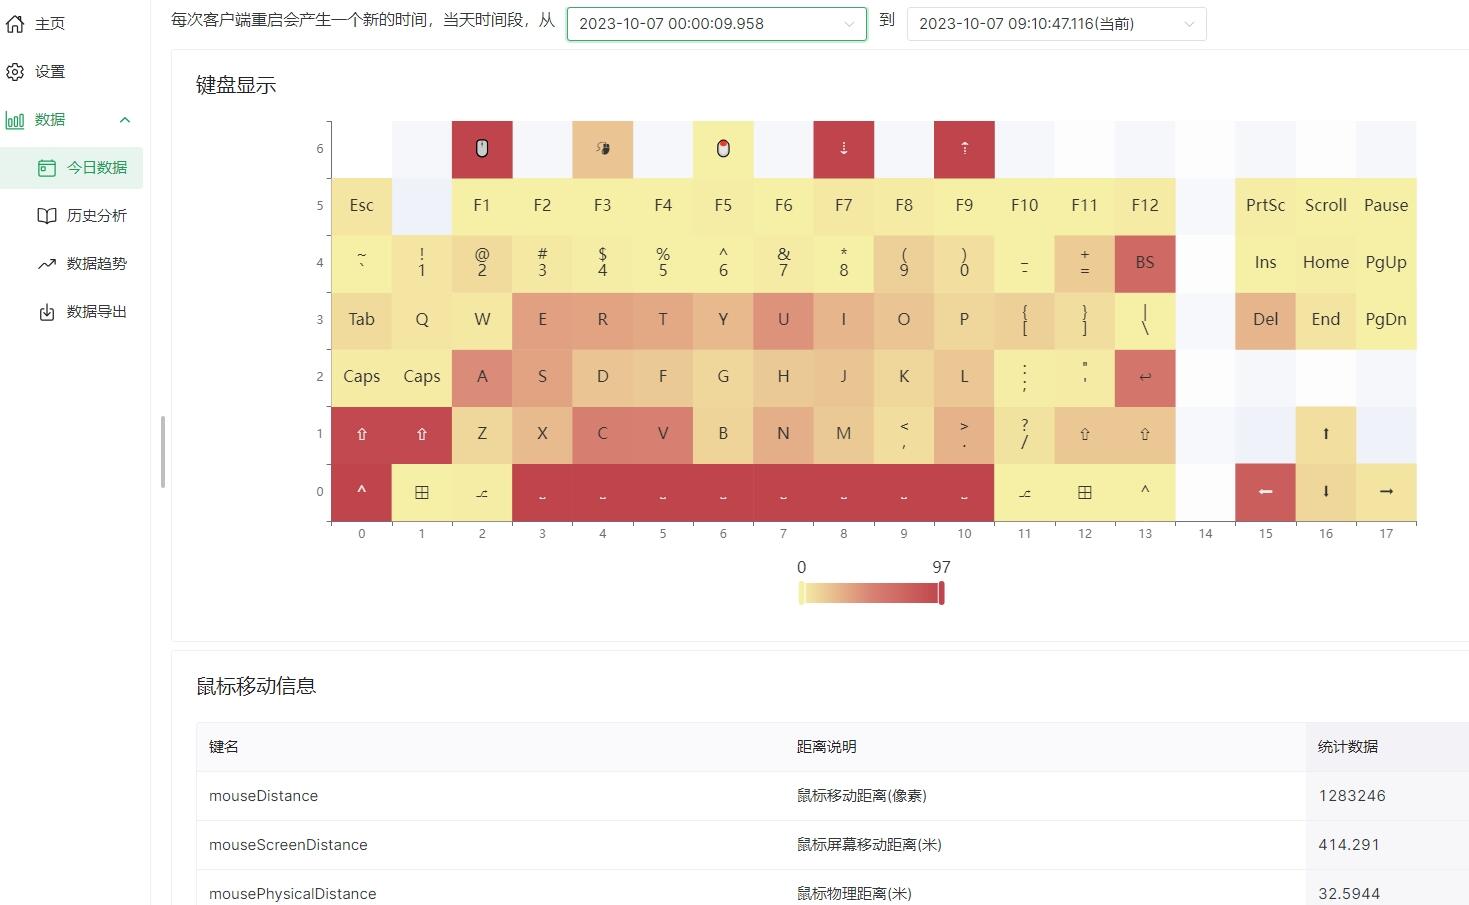Open the 历史分析 menu item
The width and height of the screenshot is (1469, 905).
tap(96, 216)
